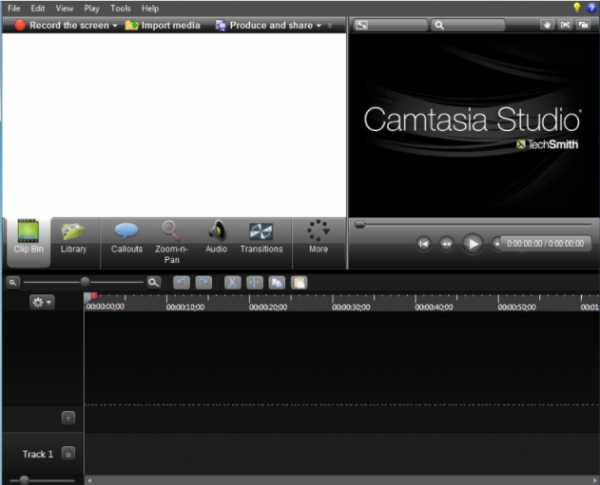The image size is (600, 485).
Task: Expand the Record the screen dropdown arrow
Action: pyautogui.click(x=115, y=25)
